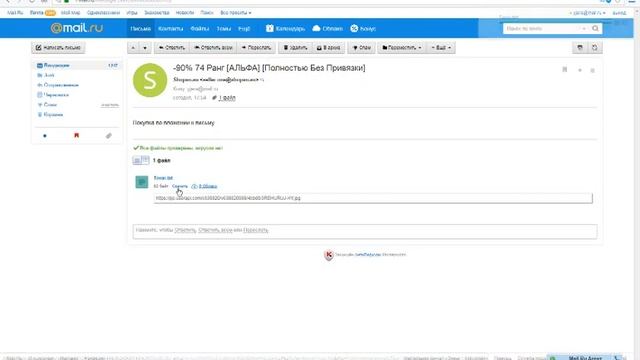Open Бонус from the header
The height and width of the screenshot is (360, 640).
coord(363,29)
